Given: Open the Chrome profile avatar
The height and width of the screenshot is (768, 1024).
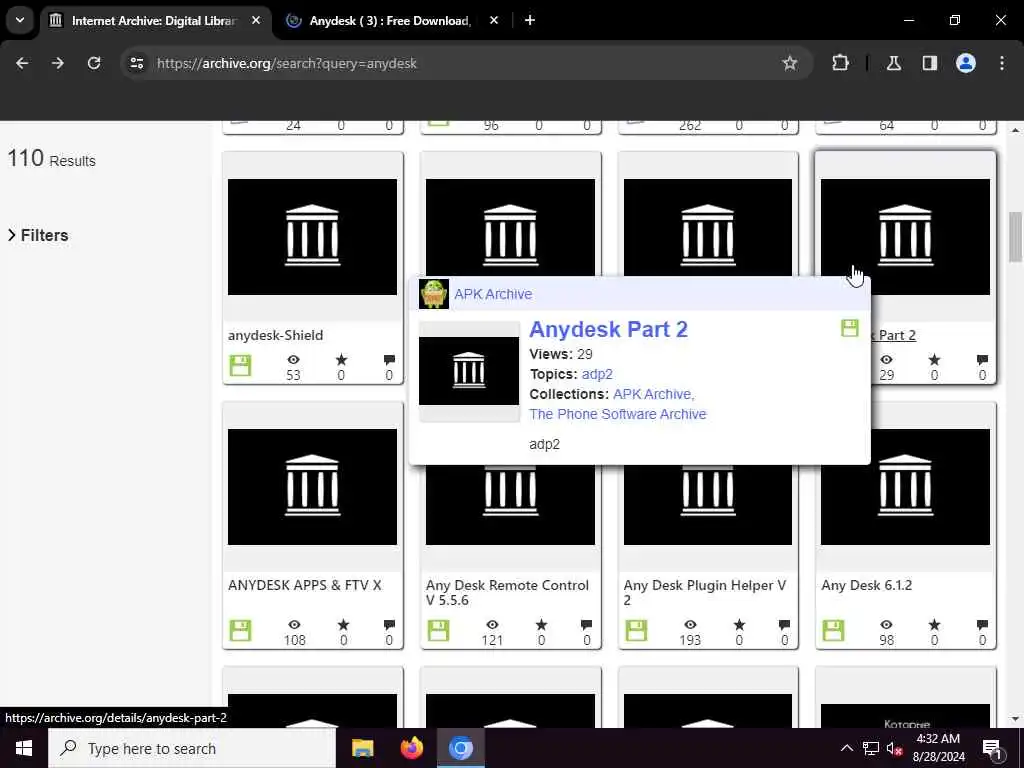Looking at the screenshot, I should (965, 63).
